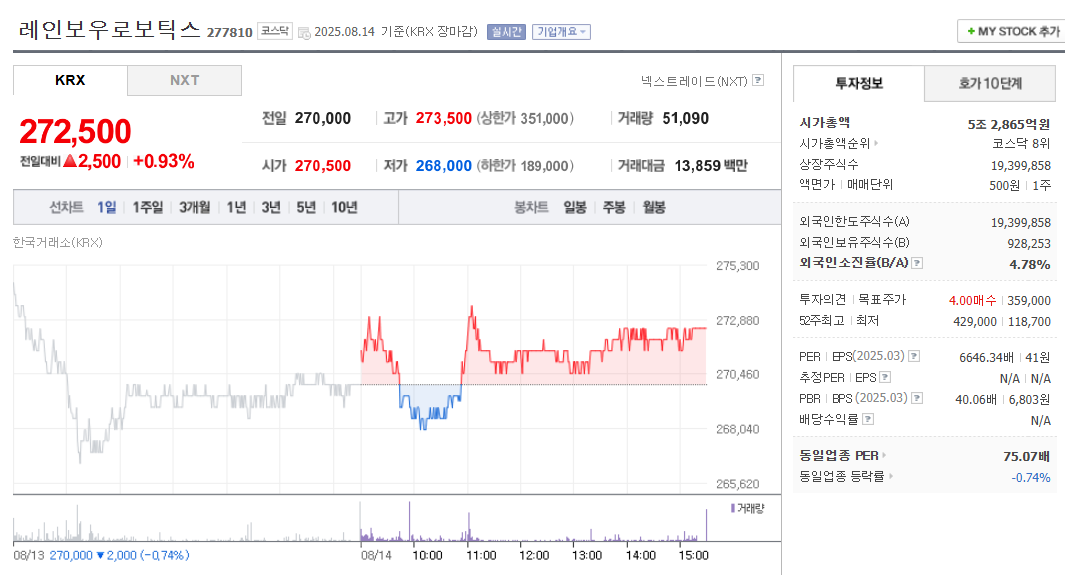1065x575 pixels.
Task: Click the stock code 277810
Action: [230, 32]
